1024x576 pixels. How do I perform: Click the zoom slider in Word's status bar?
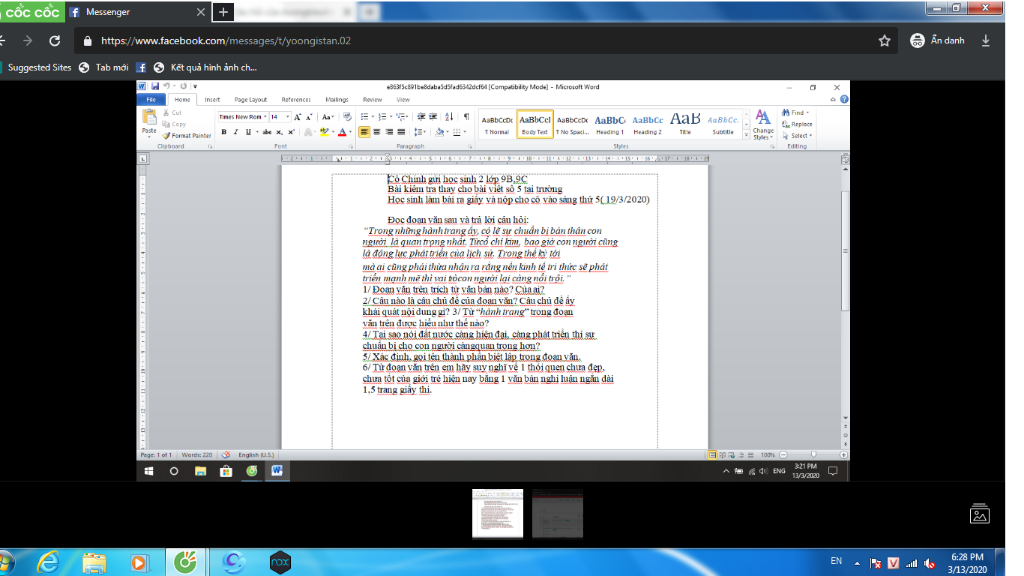(813, 455)
